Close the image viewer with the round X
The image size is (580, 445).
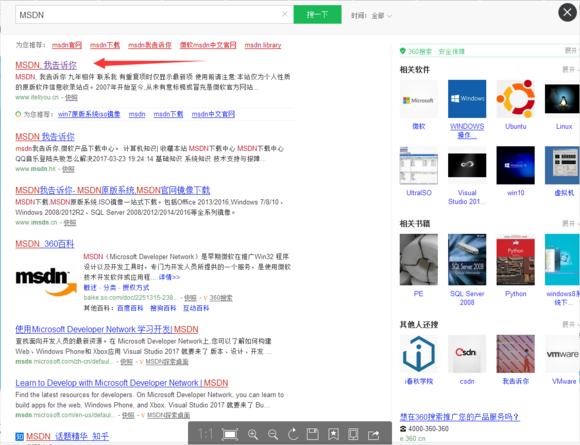567,12
